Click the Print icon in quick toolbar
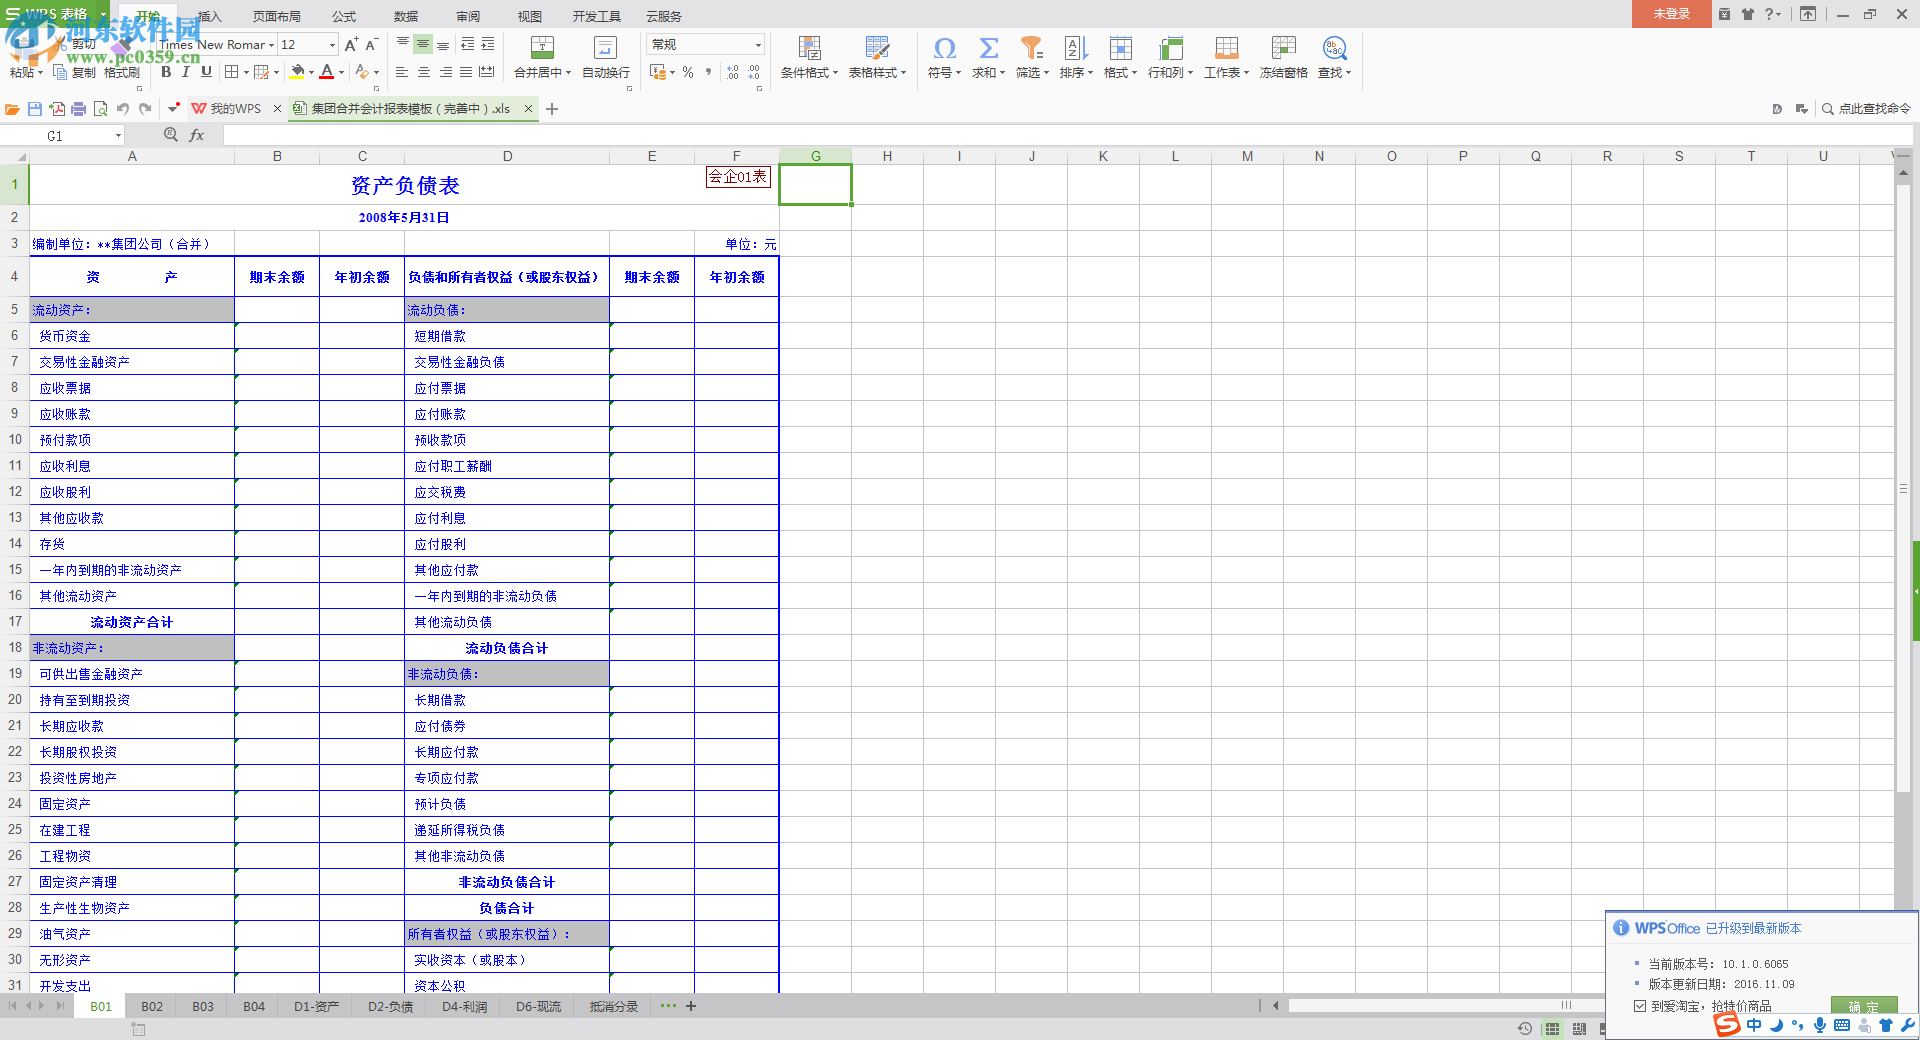Image resolution: width=1920 pixels, height=1040 pixels. (78, 109)
